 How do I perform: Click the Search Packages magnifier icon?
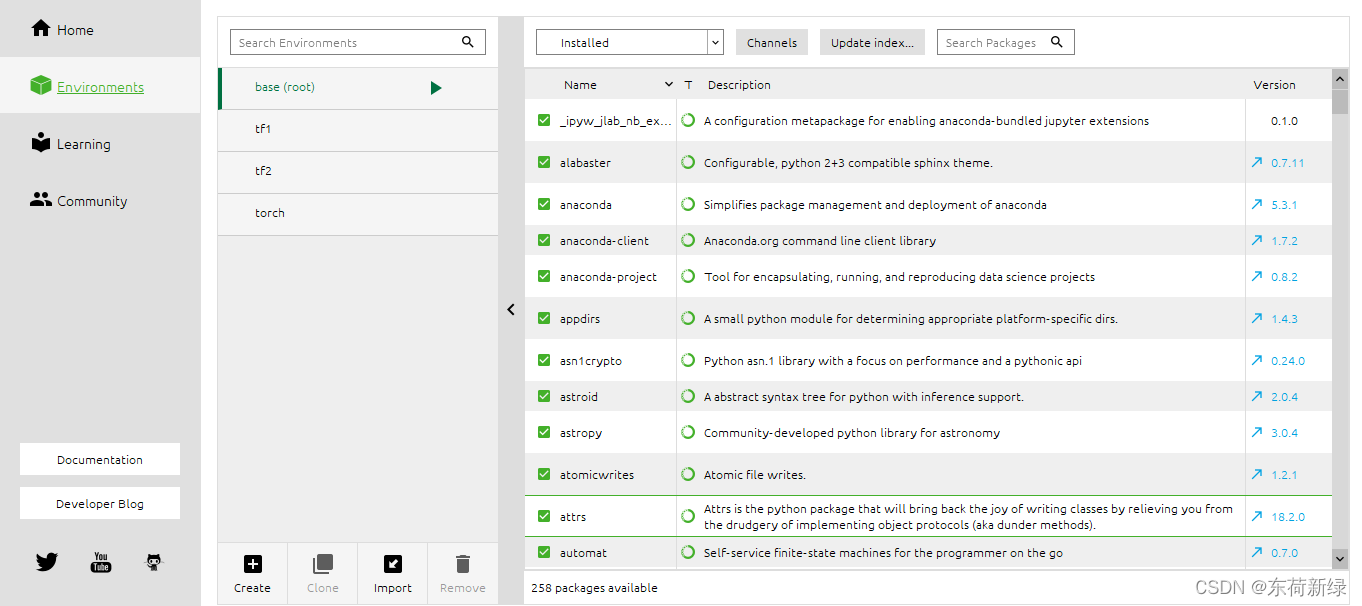[1057, 42]
